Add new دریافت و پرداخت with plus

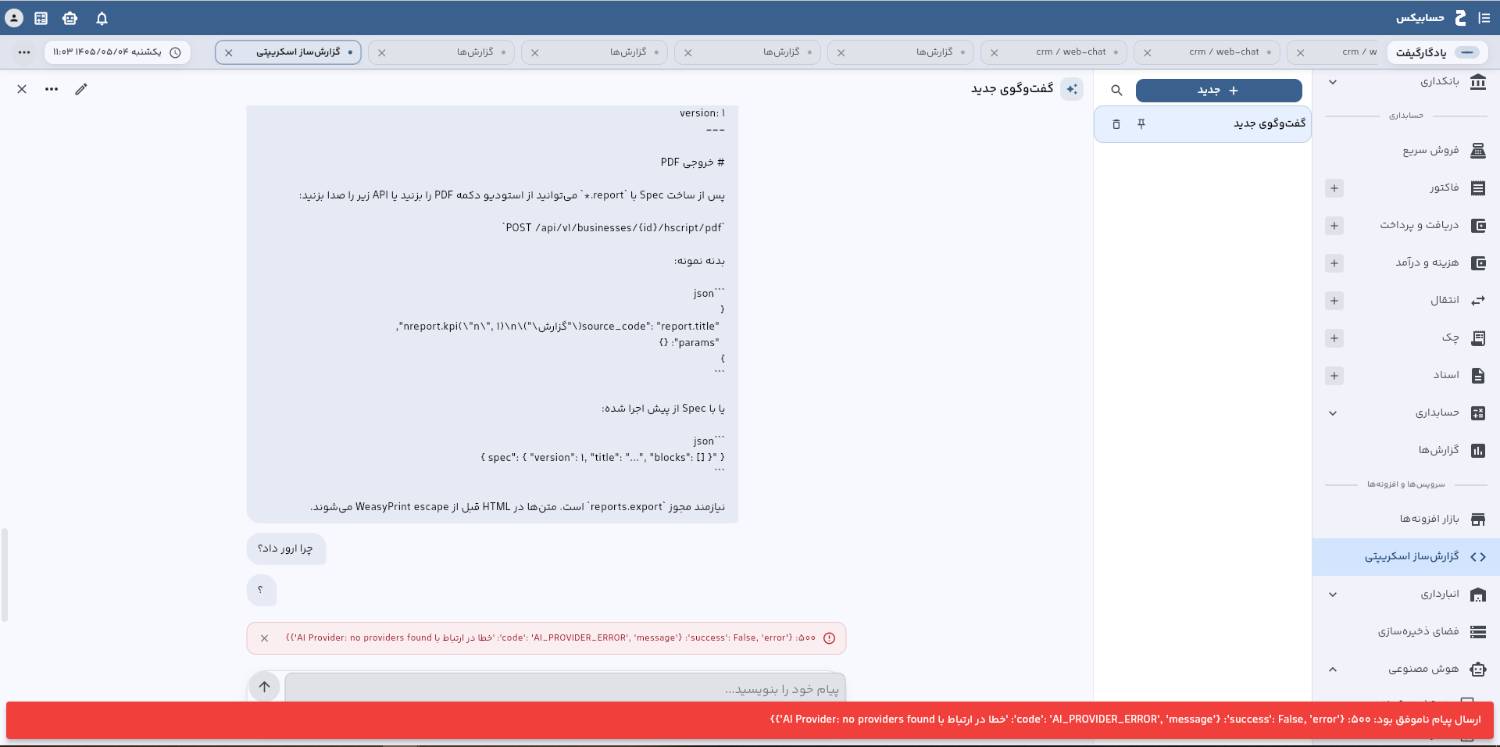coord(1334,225)
